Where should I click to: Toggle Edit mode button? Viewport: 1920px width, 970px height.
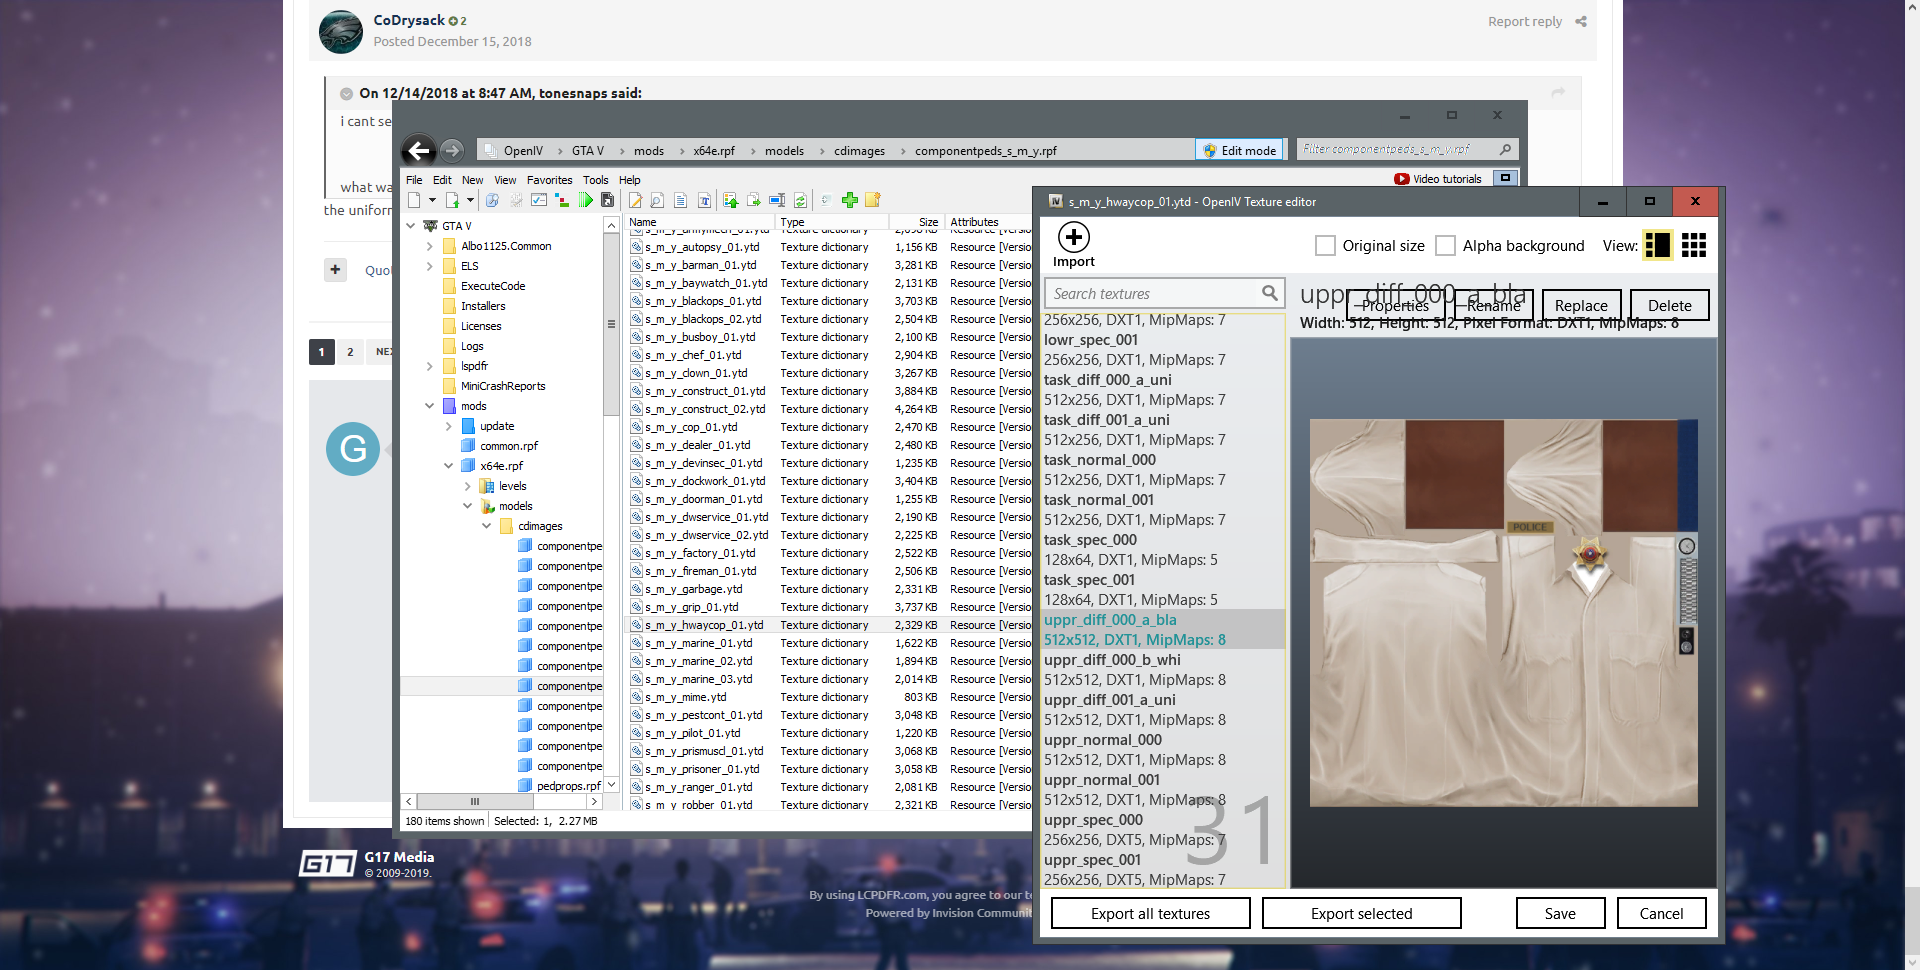(x=1239, y=150)
